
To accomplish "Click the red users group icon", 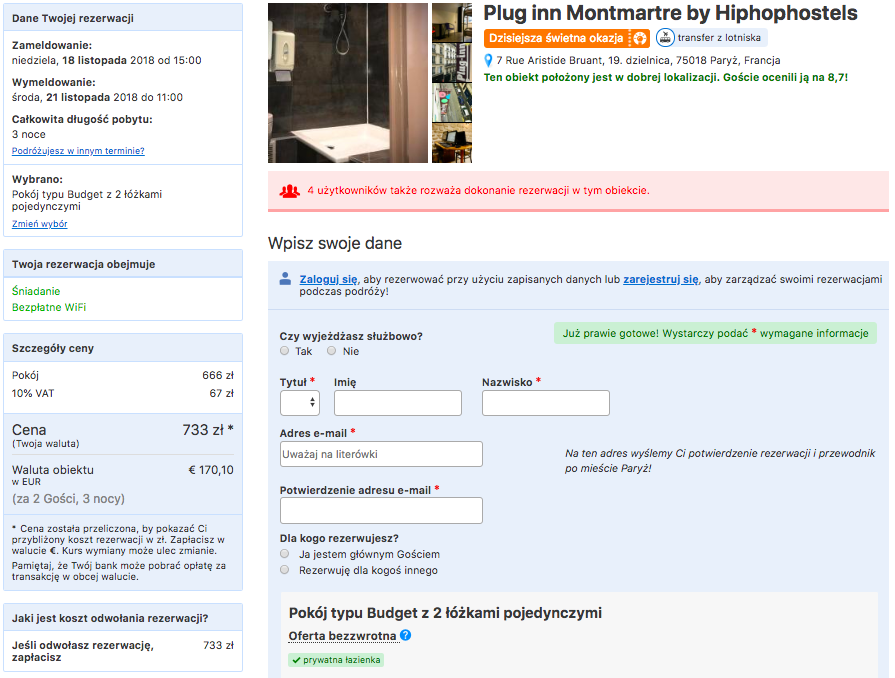I will coord(290,191).
